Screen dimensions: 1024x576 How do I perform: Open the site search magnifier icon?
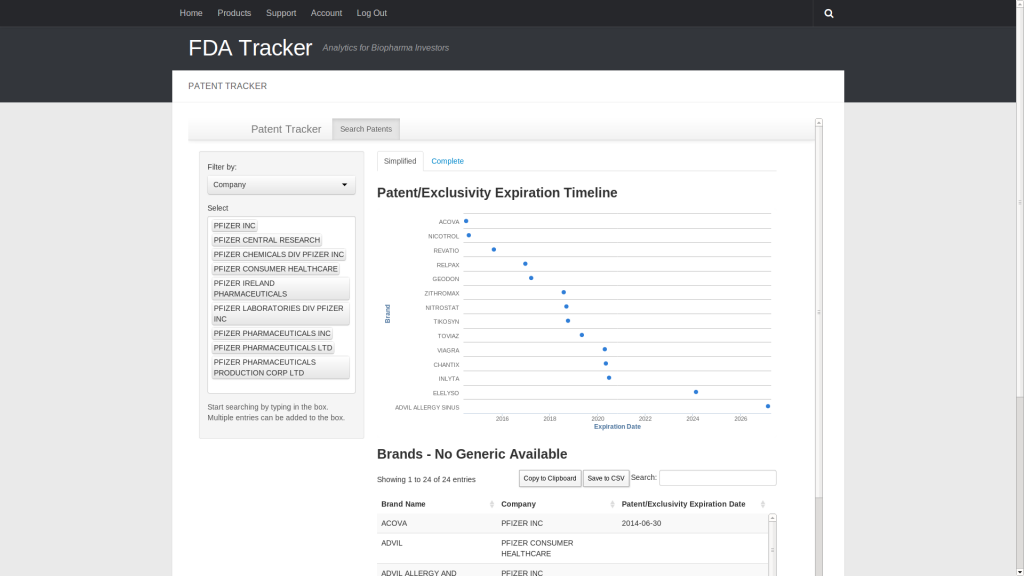coord(829,13)
